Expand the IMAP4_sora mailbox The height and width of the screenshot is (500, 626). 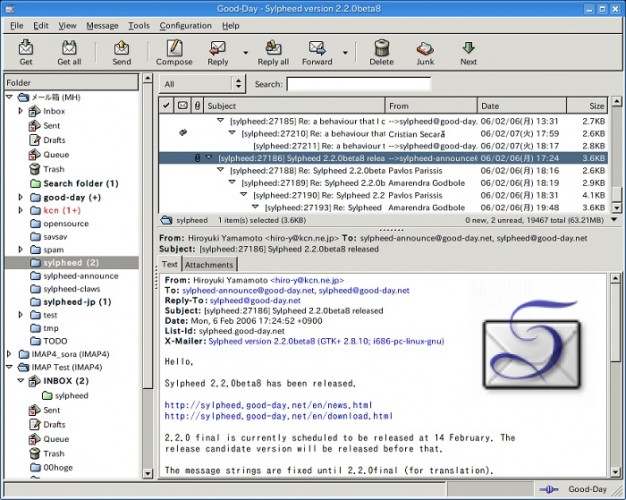pos(9,353)
